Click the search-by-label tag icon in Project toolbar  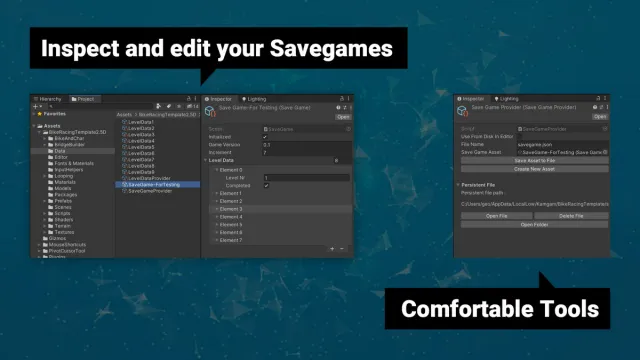pos(169,106)
